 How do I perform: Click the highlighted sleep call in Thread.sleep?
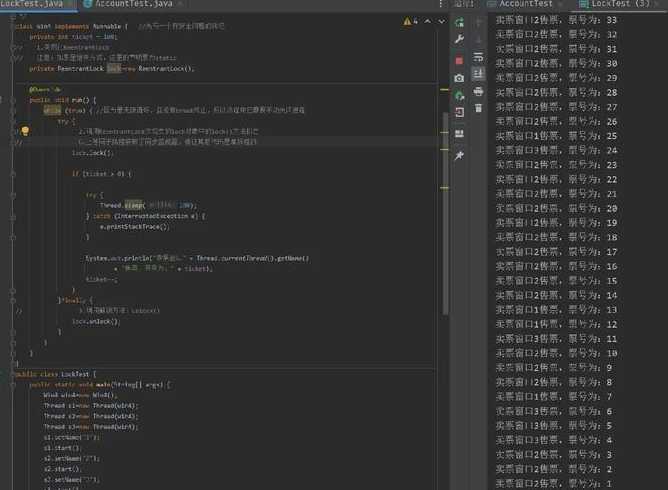click(x=133, y=205)
